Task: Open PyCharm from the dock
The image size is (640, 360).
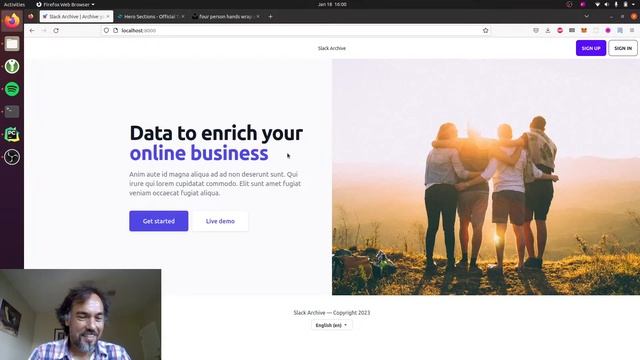Action: (x=12, y=134)
